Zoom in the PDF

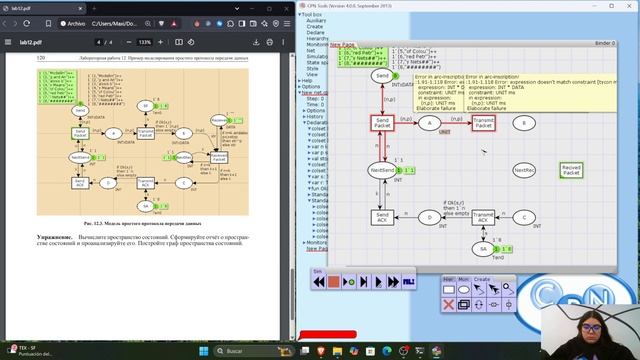click(160, 42)
